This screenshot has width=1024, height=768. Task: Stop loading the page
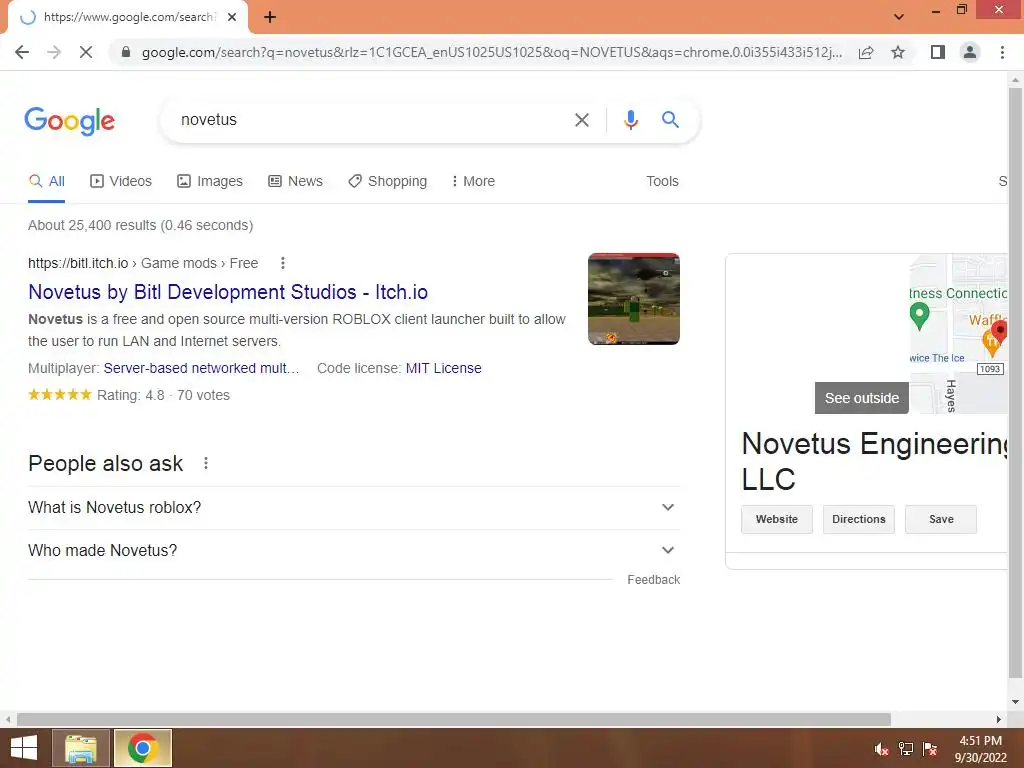[x=86, y=52]
